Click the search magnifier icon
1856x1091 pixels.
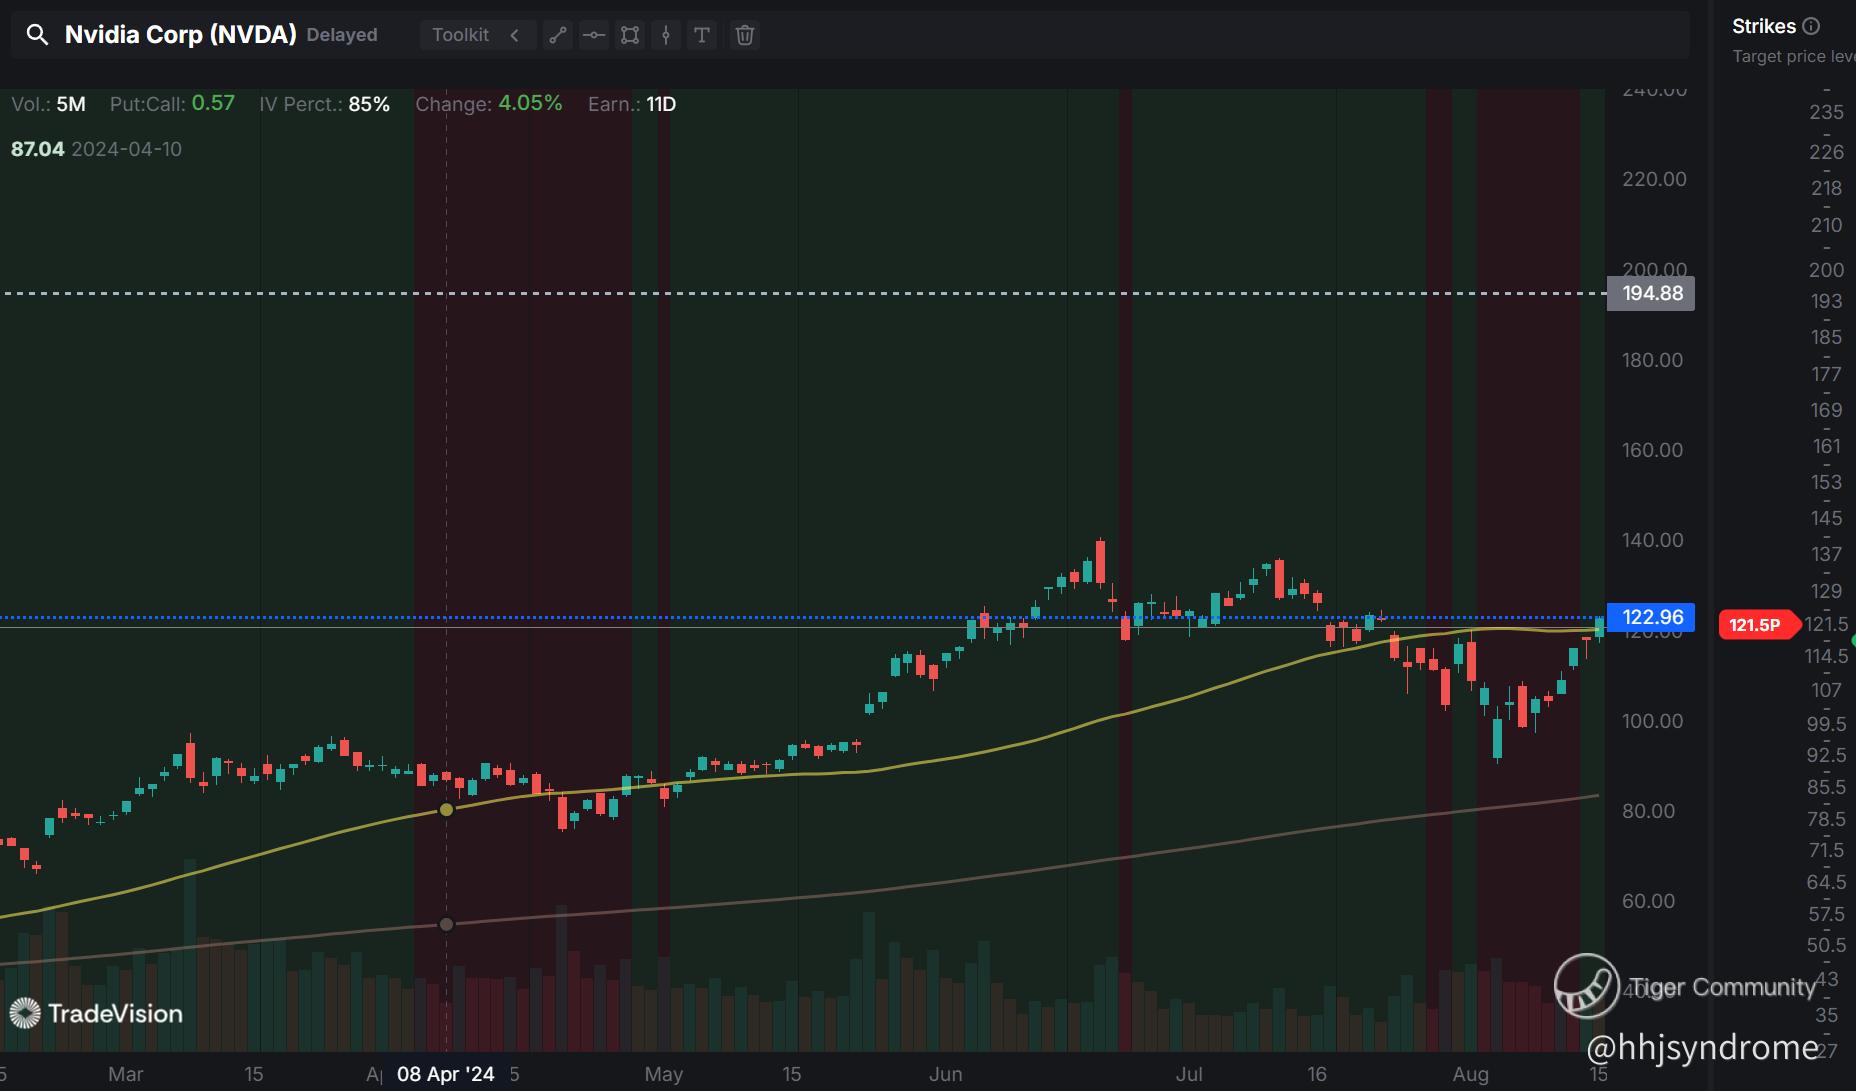(x=37, y=35)
